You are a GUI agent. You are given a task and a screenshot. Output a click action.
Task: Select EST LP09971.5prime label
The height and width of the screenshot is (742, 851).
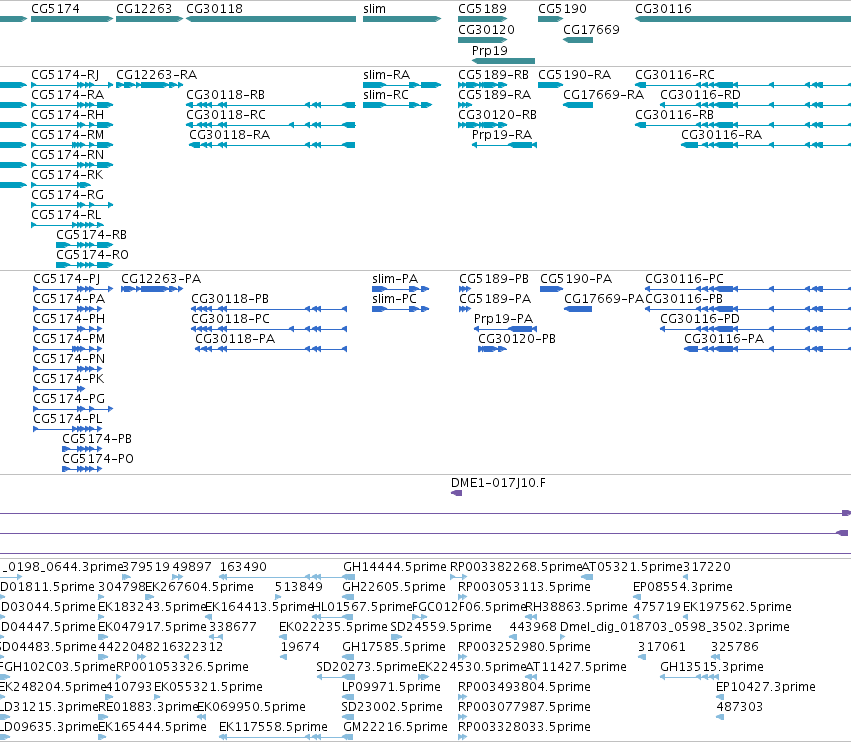(391, 687)
